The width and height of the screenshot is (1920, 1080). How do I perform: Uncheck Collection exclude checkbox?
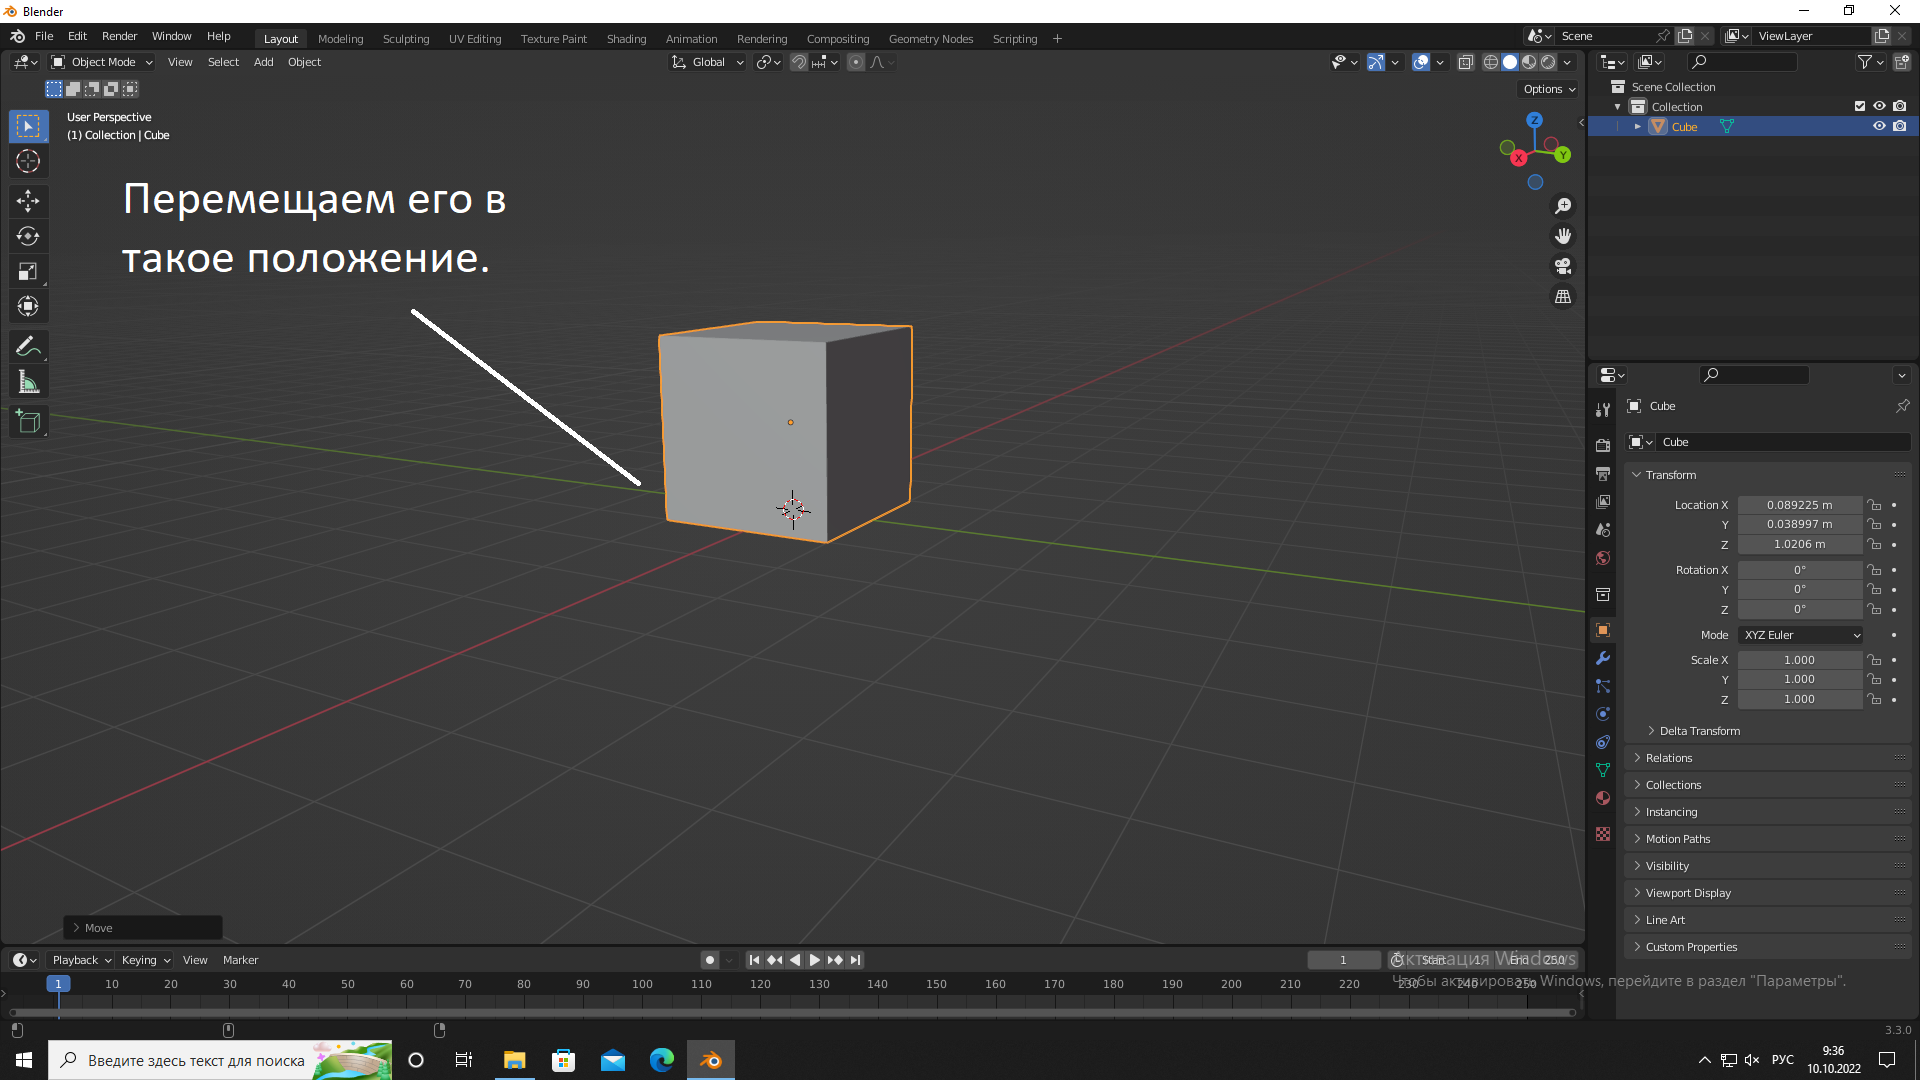(1860, 106)
